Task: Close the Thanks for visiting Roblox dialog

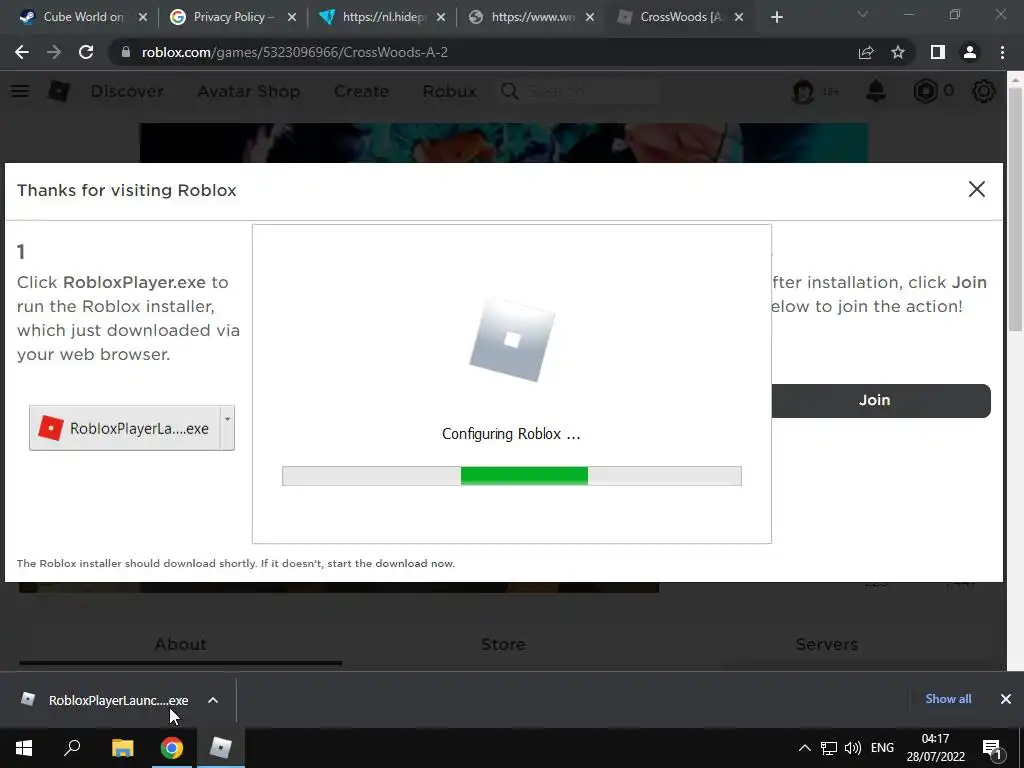Action: click(x=976, y=189)
